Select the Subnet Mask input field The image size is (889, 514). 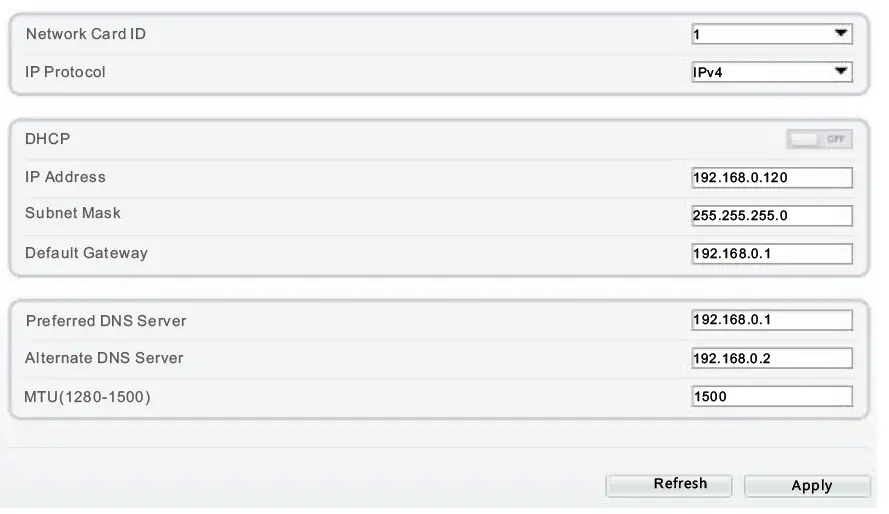point(771,216)
